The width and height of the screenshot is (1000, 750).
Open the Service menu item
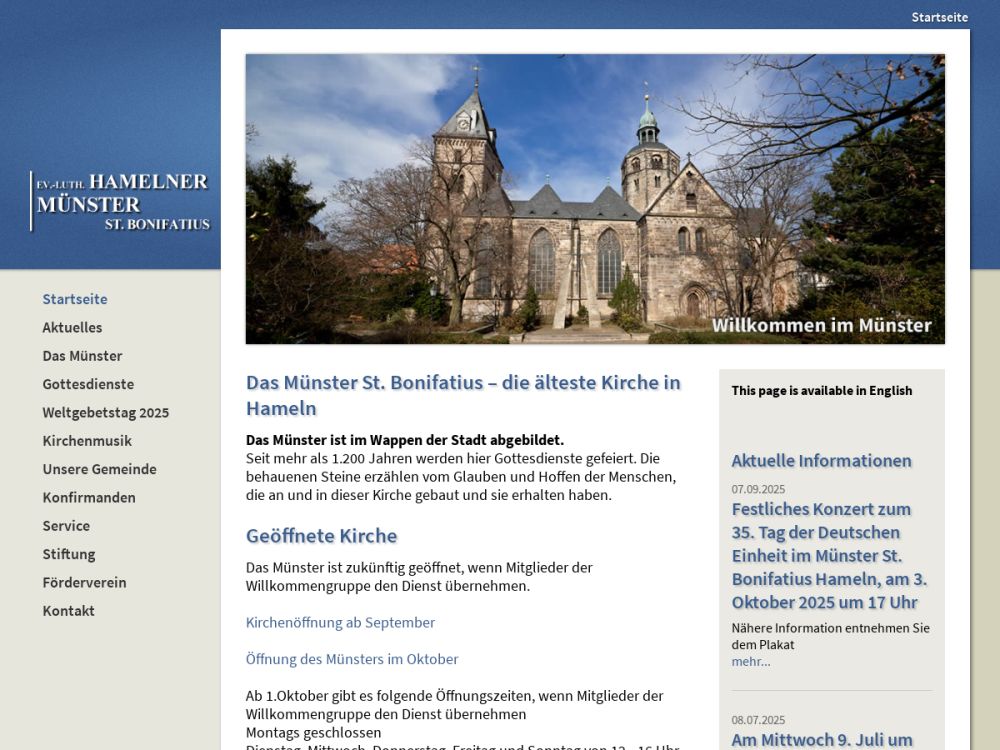(66, 526)
